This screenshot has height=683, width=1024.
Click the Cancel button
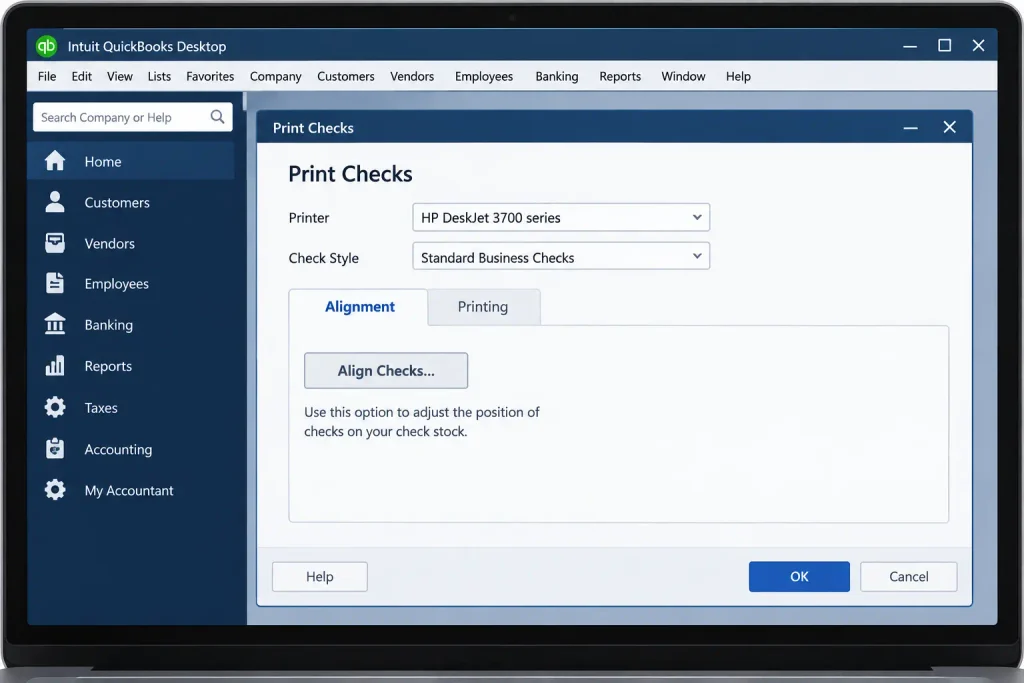point(908,577)
